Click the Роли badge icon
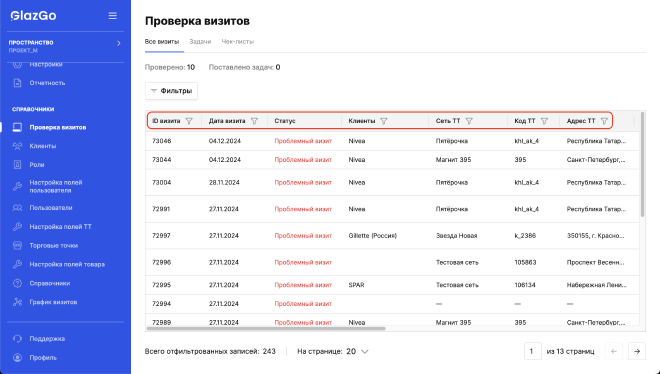 [17, 165]
